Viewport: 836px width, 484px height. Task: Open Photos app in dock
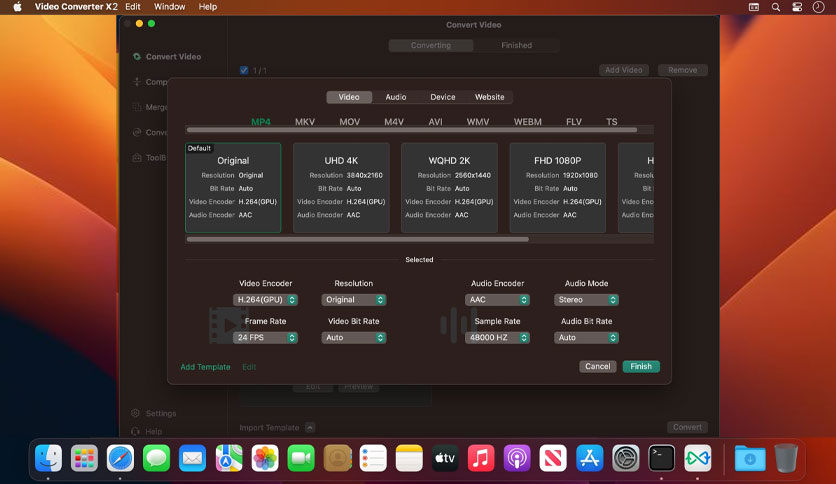[265, 458]
